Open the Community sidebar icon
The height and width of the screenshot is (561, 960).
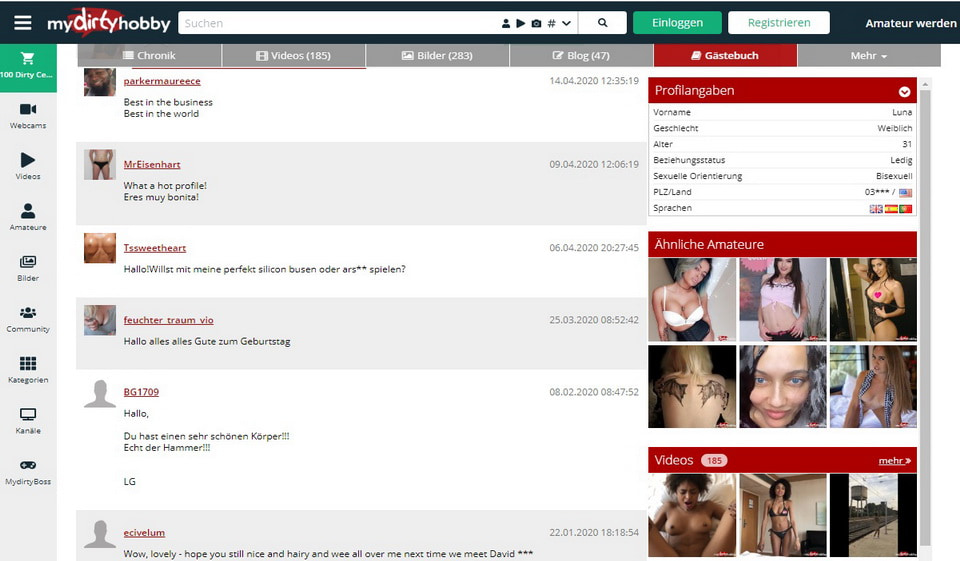coord(28,313)
